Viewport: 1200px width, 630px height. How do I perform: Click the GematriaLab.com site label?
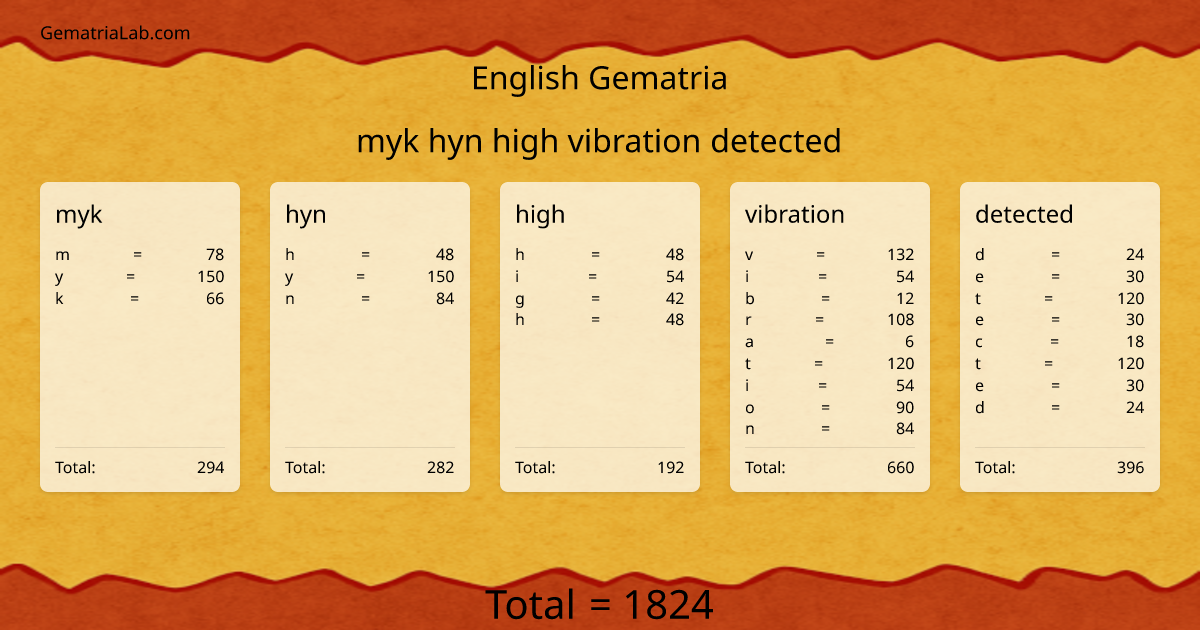(115, 33)
